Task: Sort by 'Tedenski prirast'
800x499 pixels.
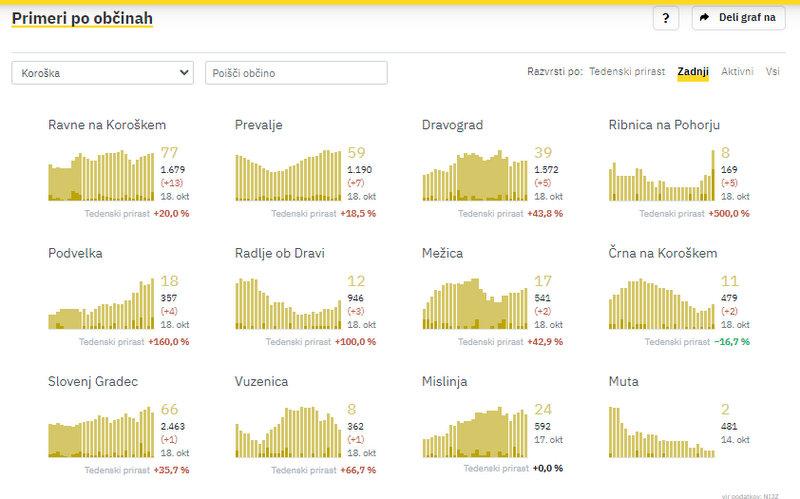Action: pyautogui.click(x=627, y=72)
